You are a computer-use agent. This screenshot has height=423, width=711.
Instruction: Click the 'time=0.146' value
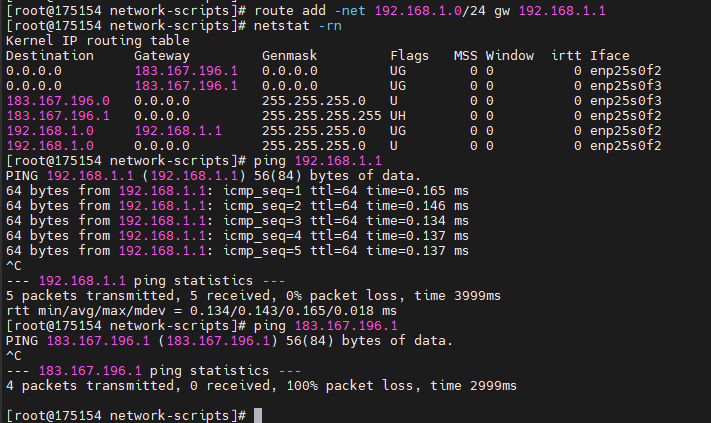tap(406, 205)
